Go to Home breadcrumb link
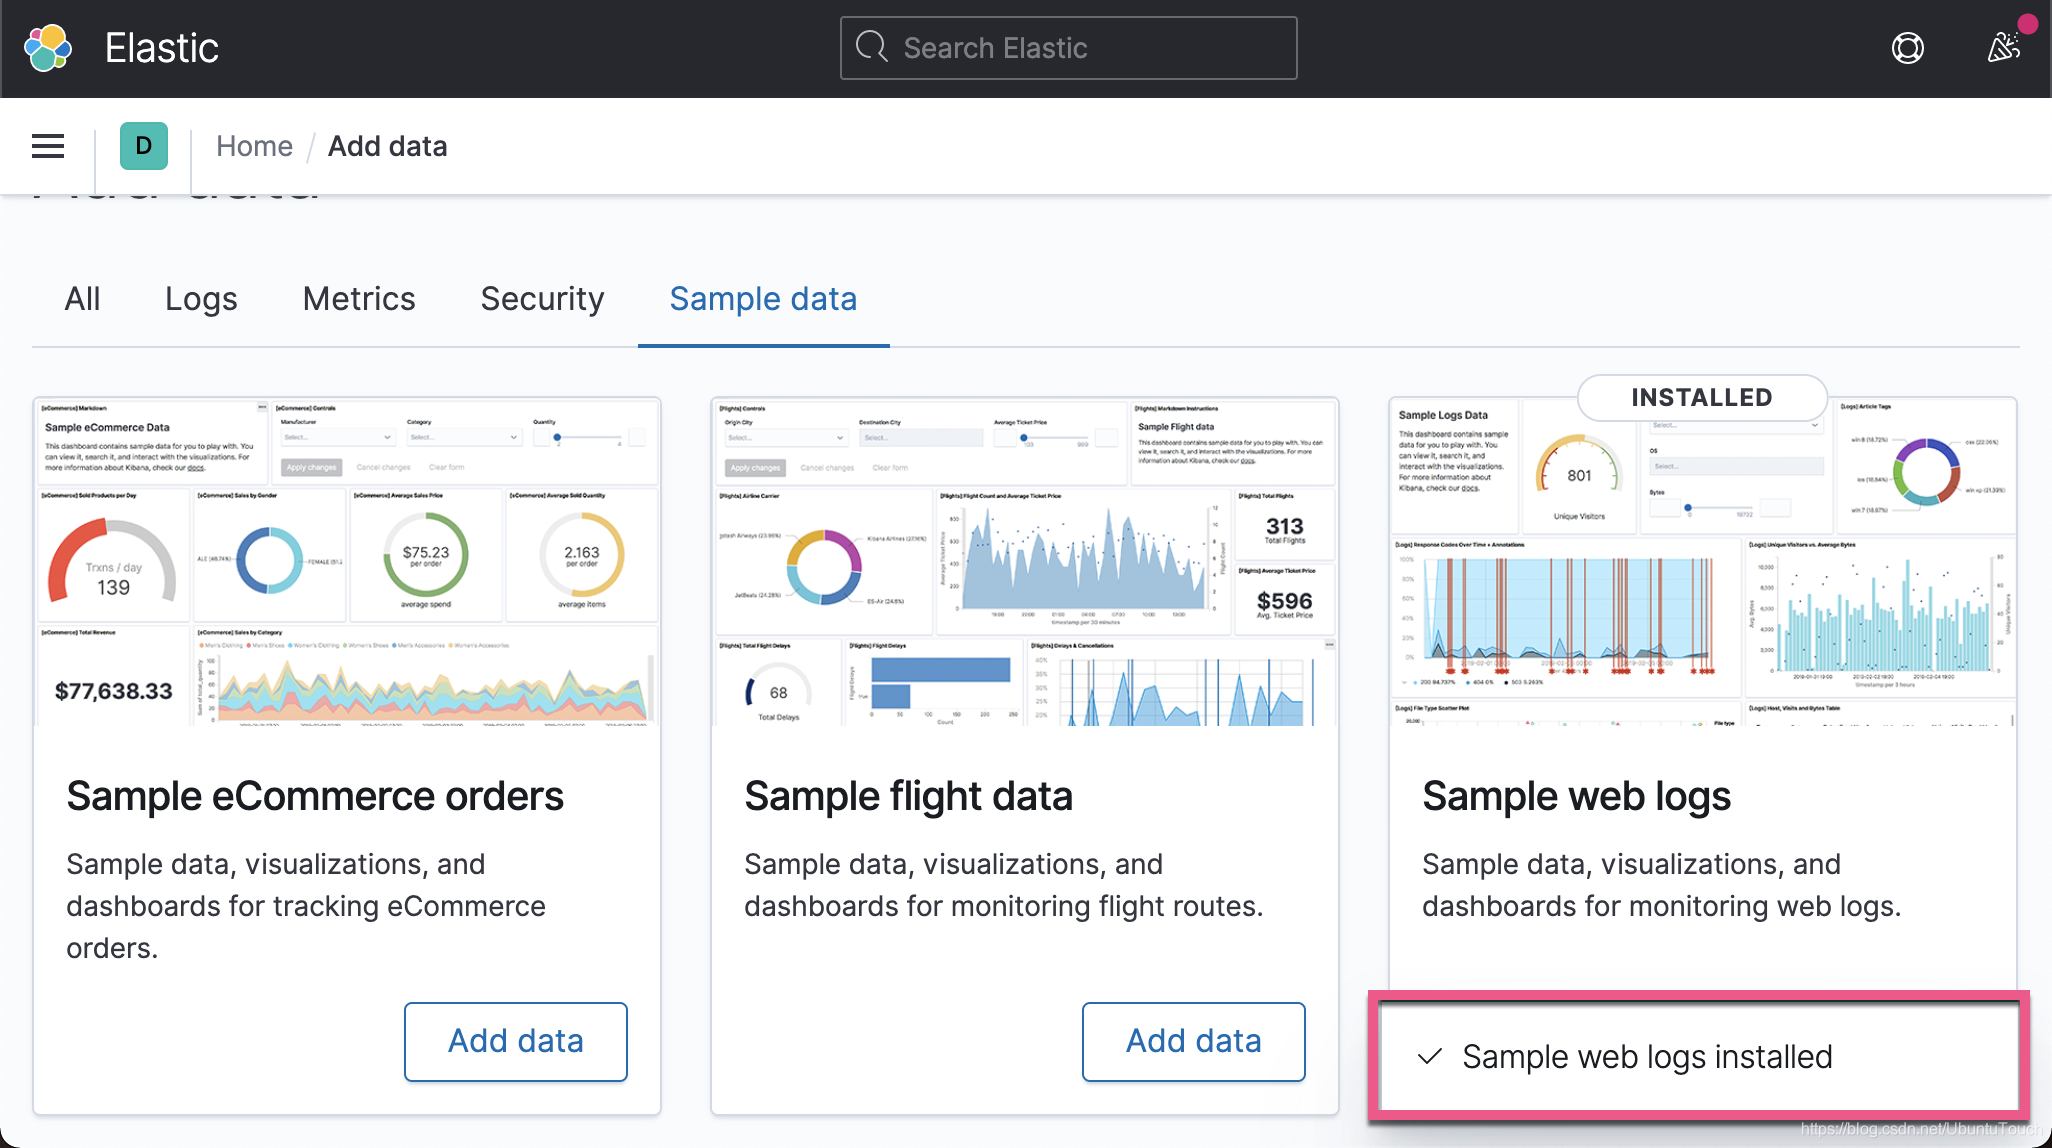 [x=254, y=146]
